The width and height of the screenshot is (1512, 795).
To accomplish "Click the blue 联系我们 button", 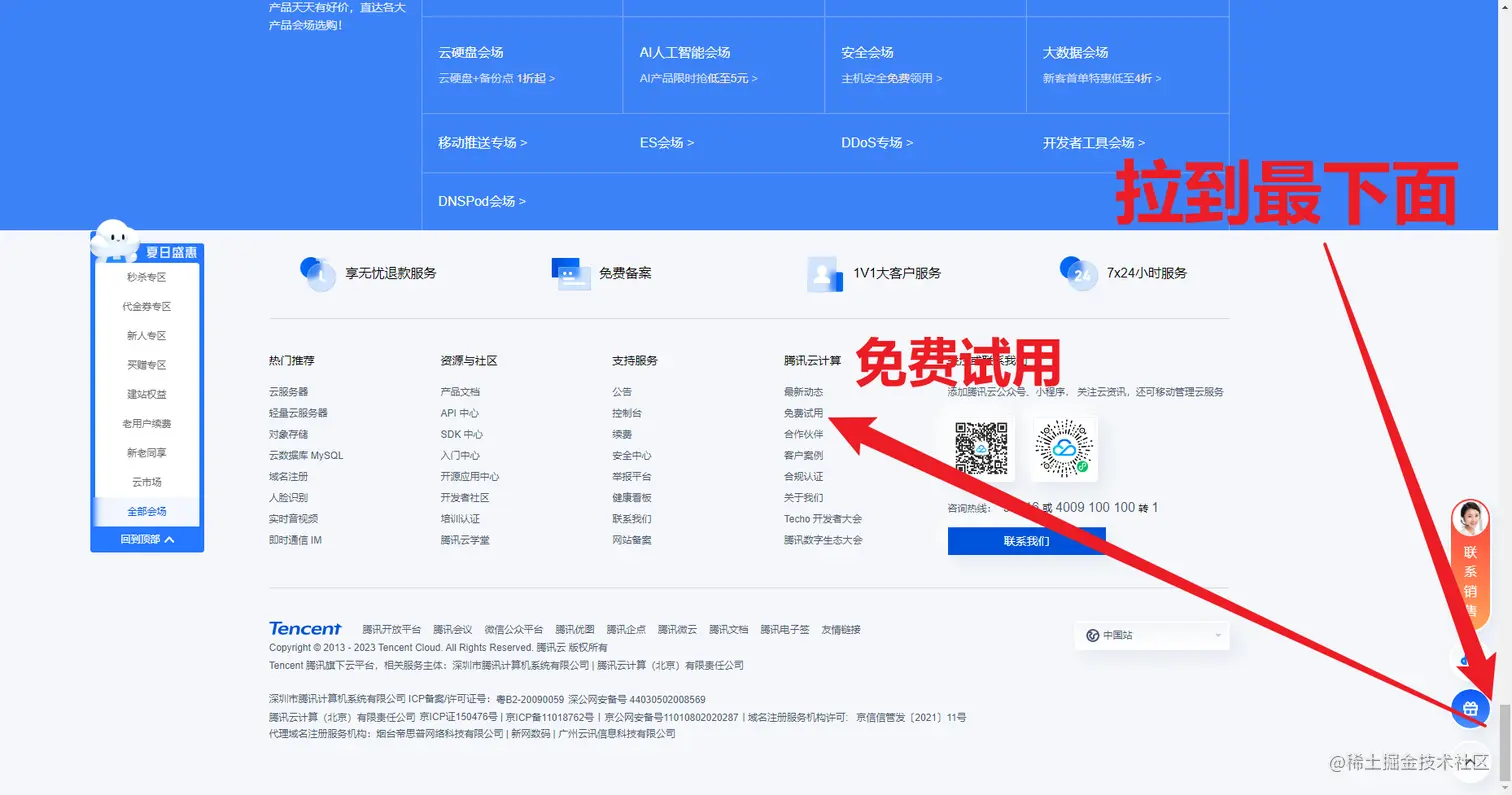I will tap(1026, 541).
